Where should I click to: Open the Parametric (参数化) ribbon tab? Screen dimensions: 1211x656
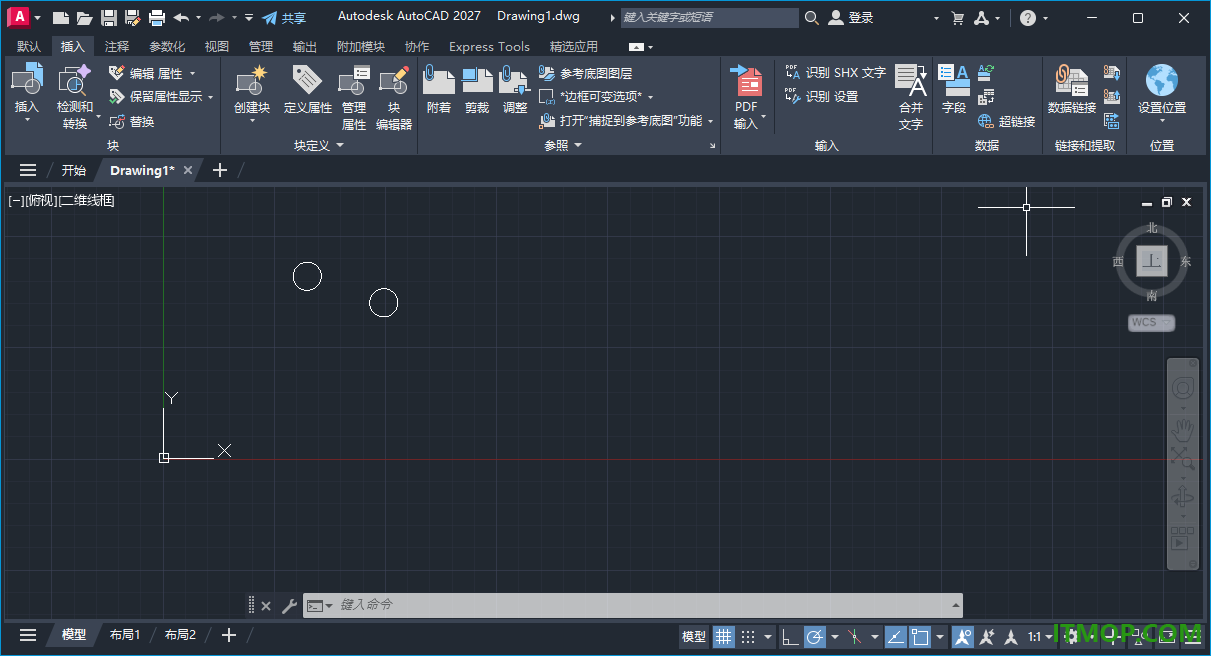(167, 46)
